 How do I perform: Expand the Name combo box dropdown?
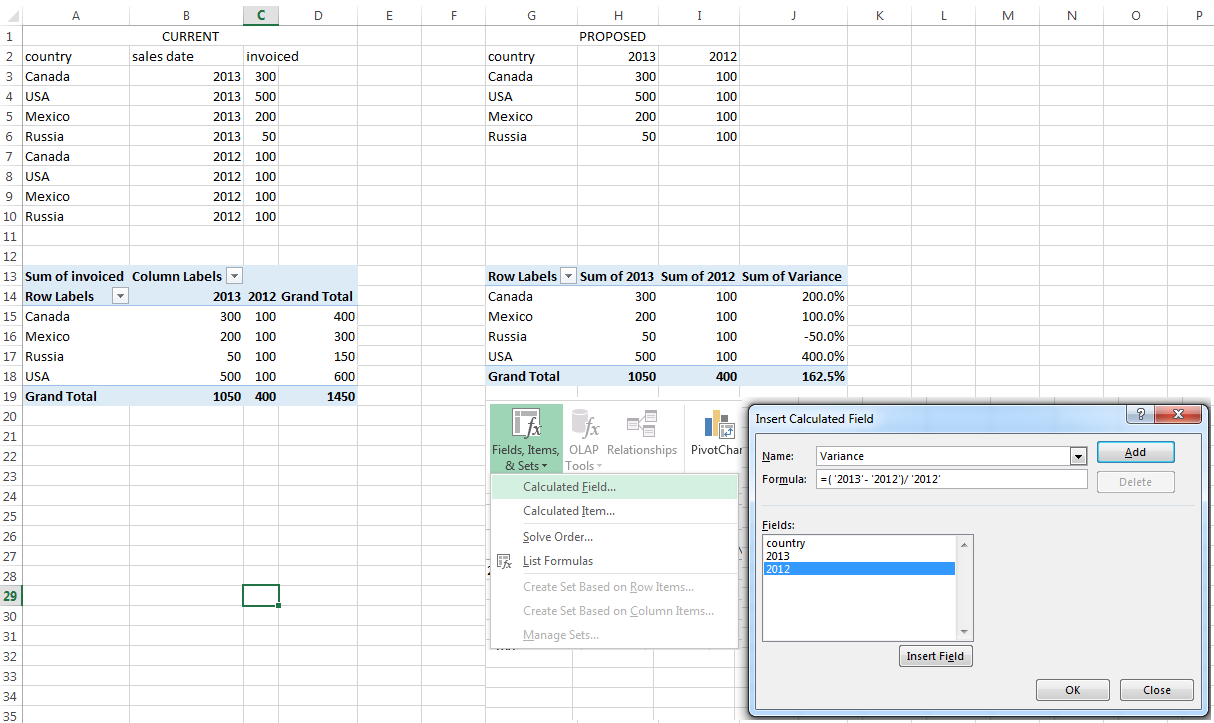tap(1078, 456)
